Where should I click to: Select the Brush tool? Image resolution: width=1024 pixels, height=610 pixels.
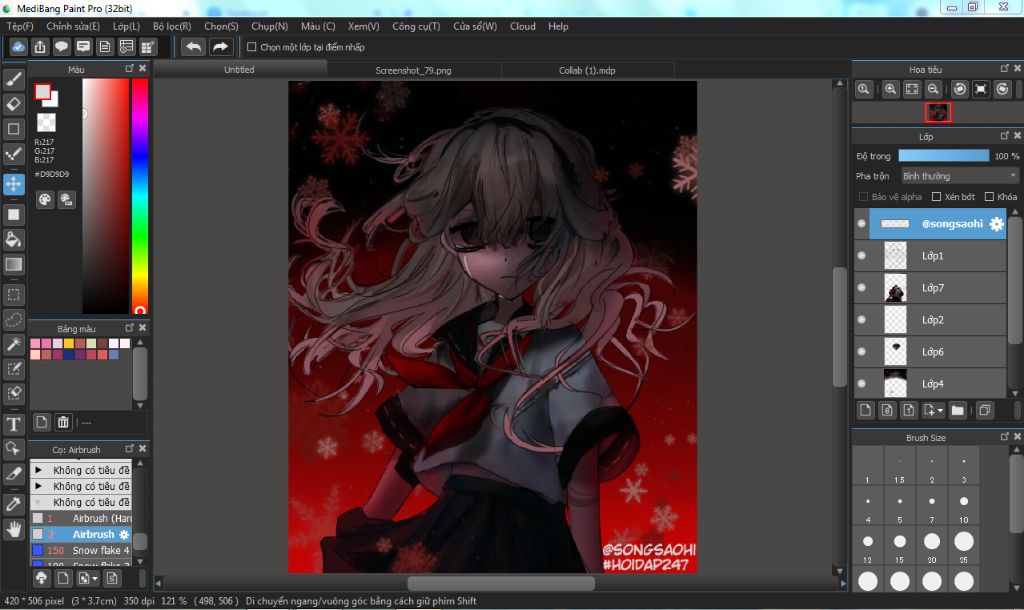pyautogui.click(x=14, y=79)
